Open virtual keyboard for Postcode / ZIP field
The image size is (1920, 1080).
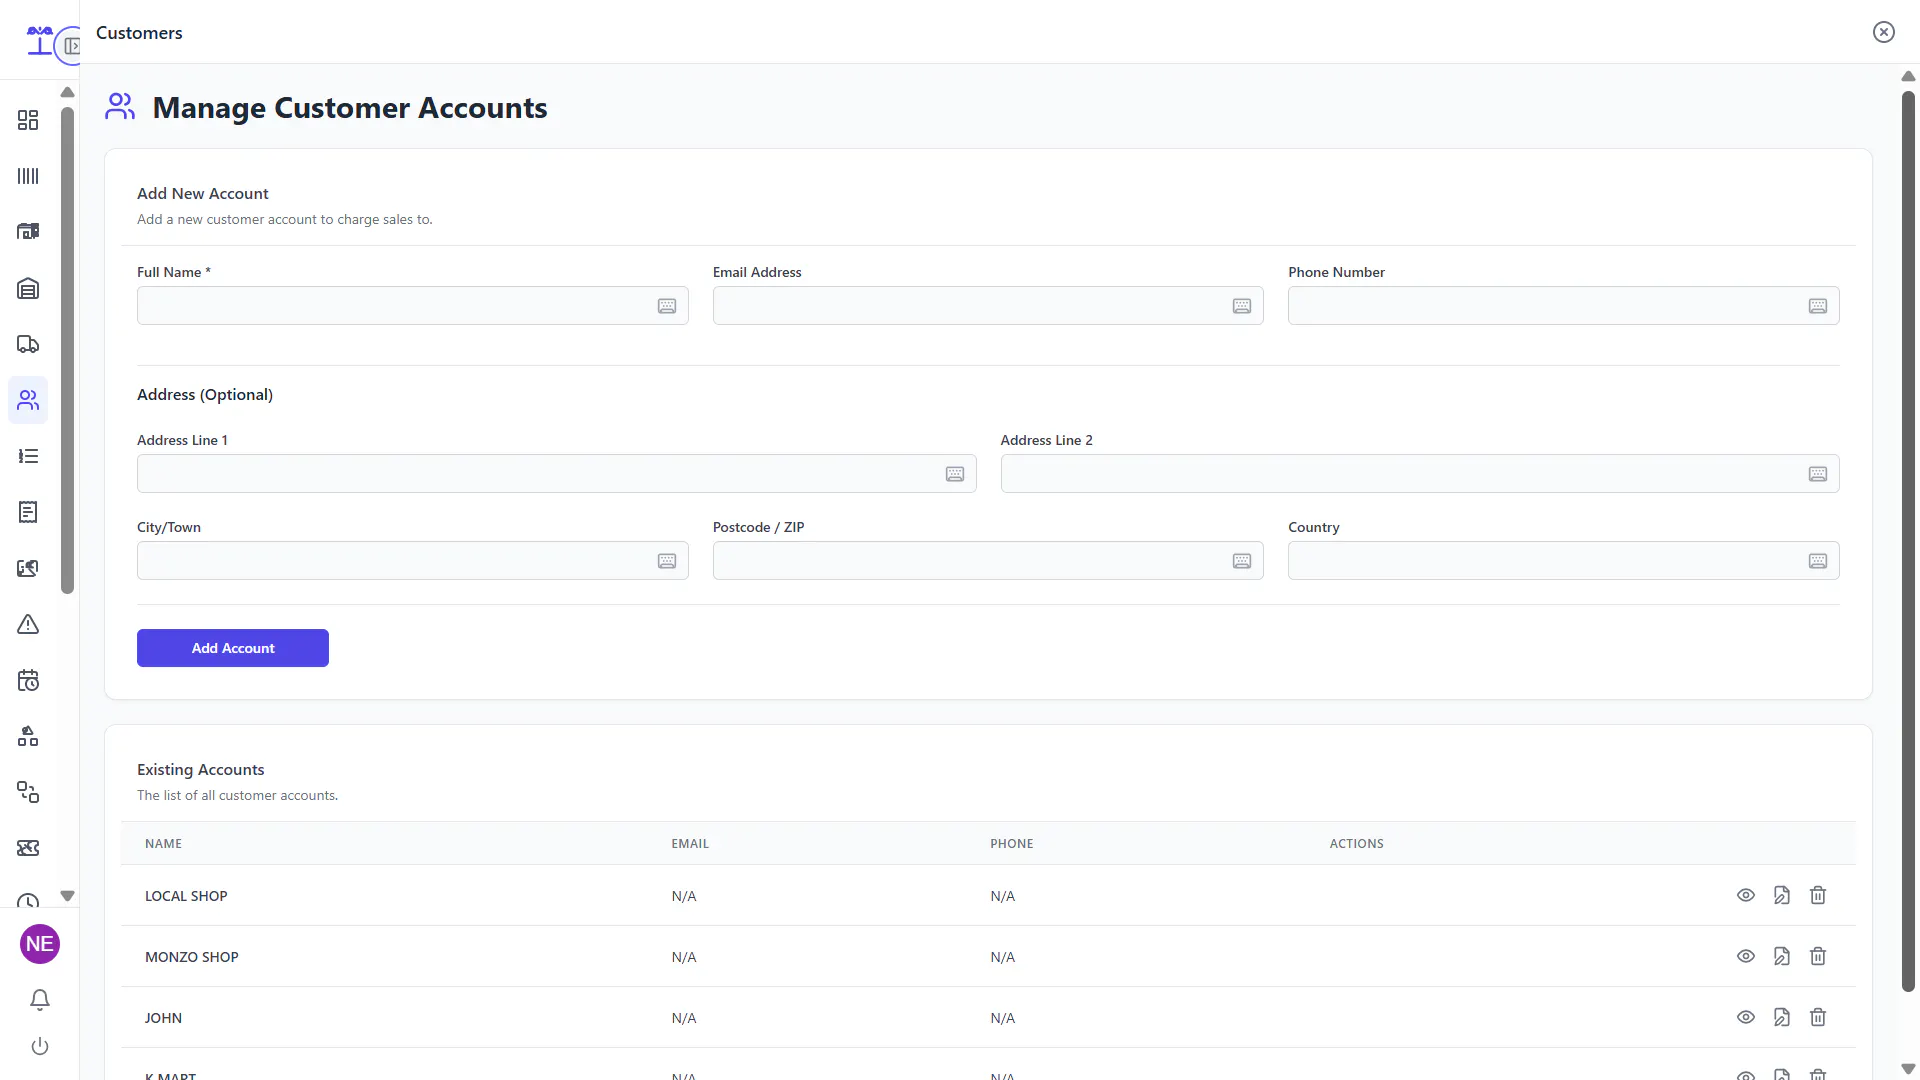pyautogui.click(x=1242, y=561)
